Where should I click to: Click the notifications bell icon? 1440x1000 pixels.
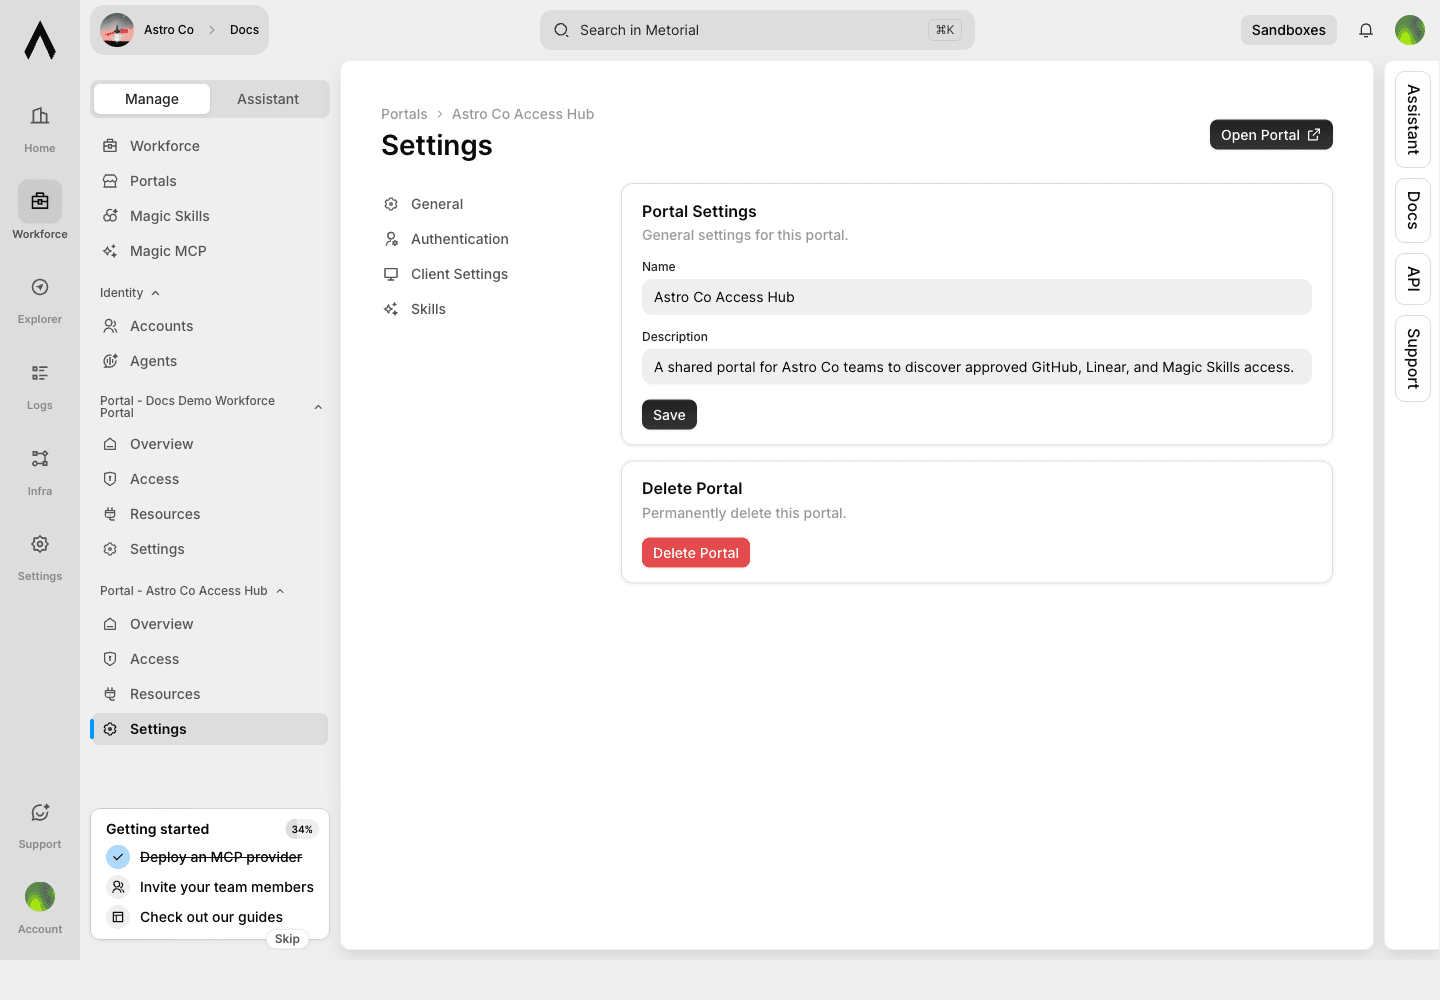1366,30
